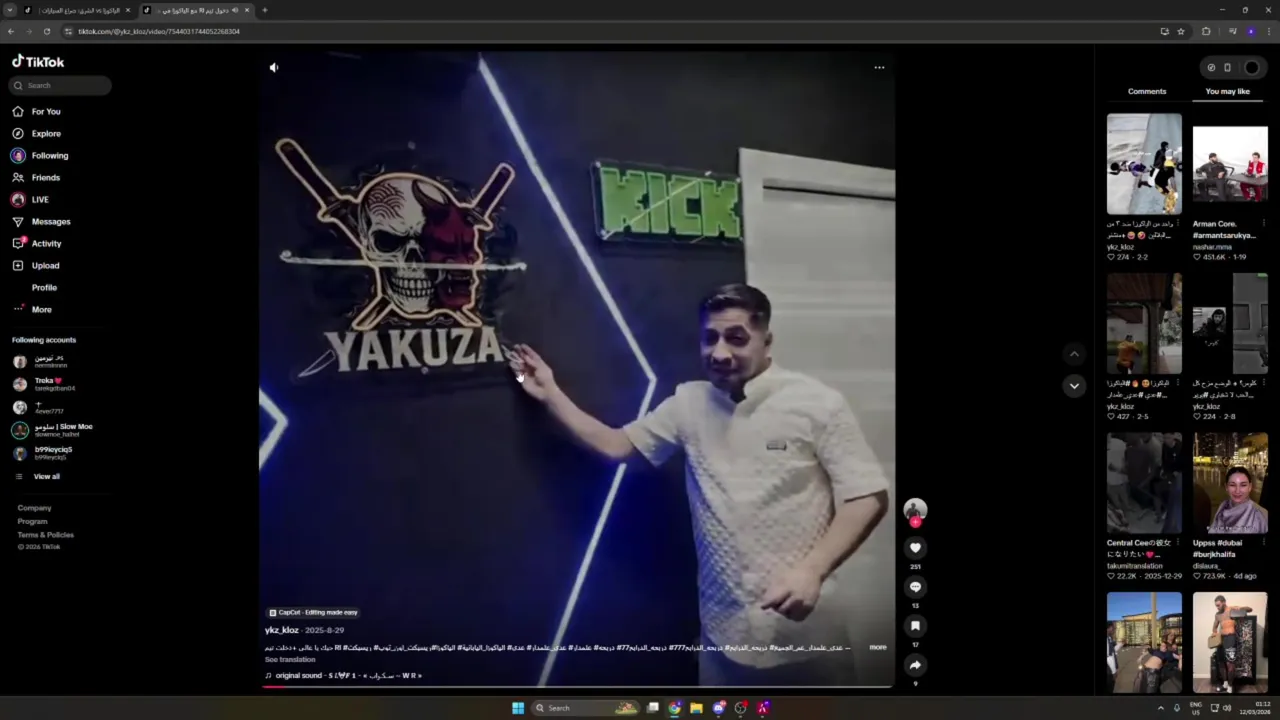Screen dimensions: 1280x720
Task: Open Chrome from the taskbar
Action: (675, 708)
